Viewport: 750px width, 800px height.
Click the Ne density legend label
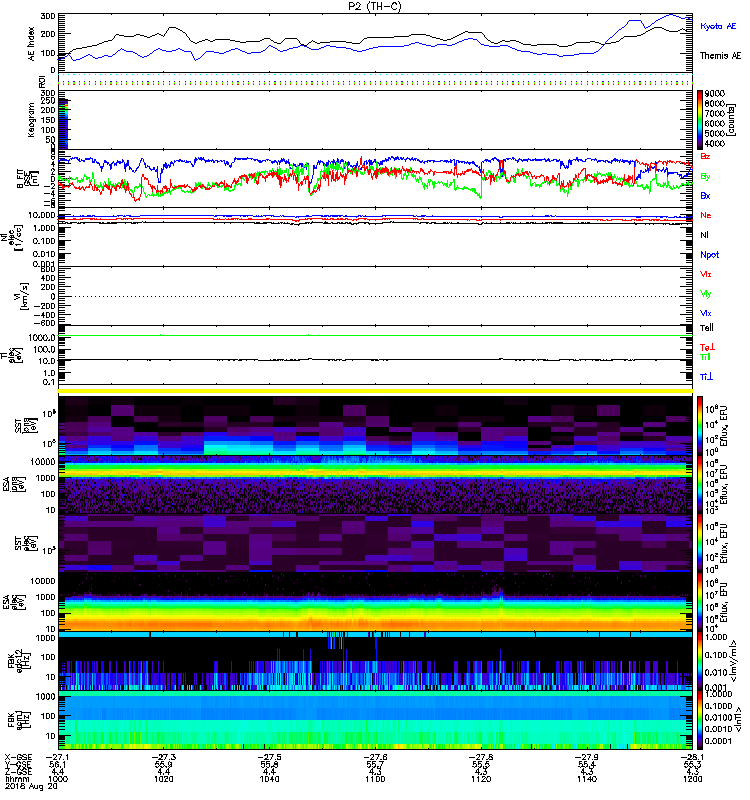click(x=706, y=215)
